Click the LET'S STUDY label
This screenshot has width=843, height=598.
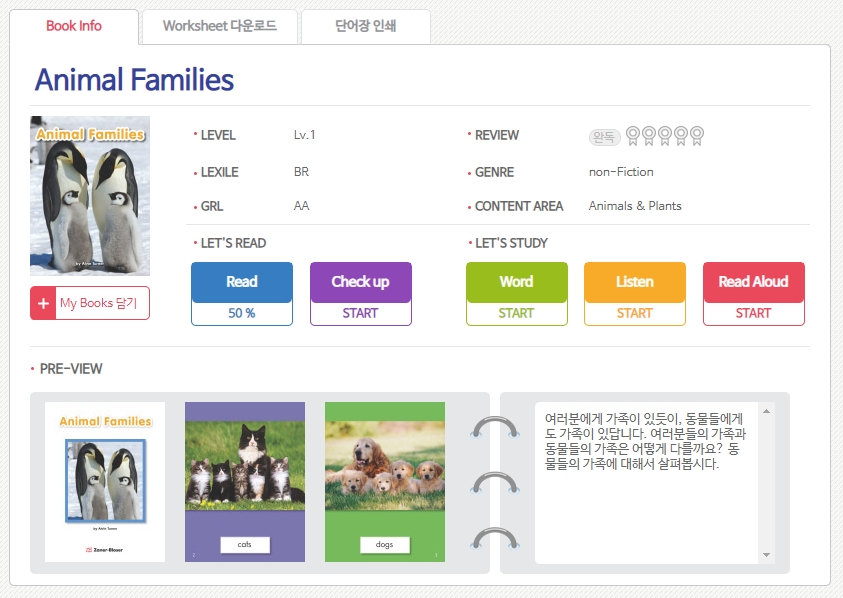(511, 243)
